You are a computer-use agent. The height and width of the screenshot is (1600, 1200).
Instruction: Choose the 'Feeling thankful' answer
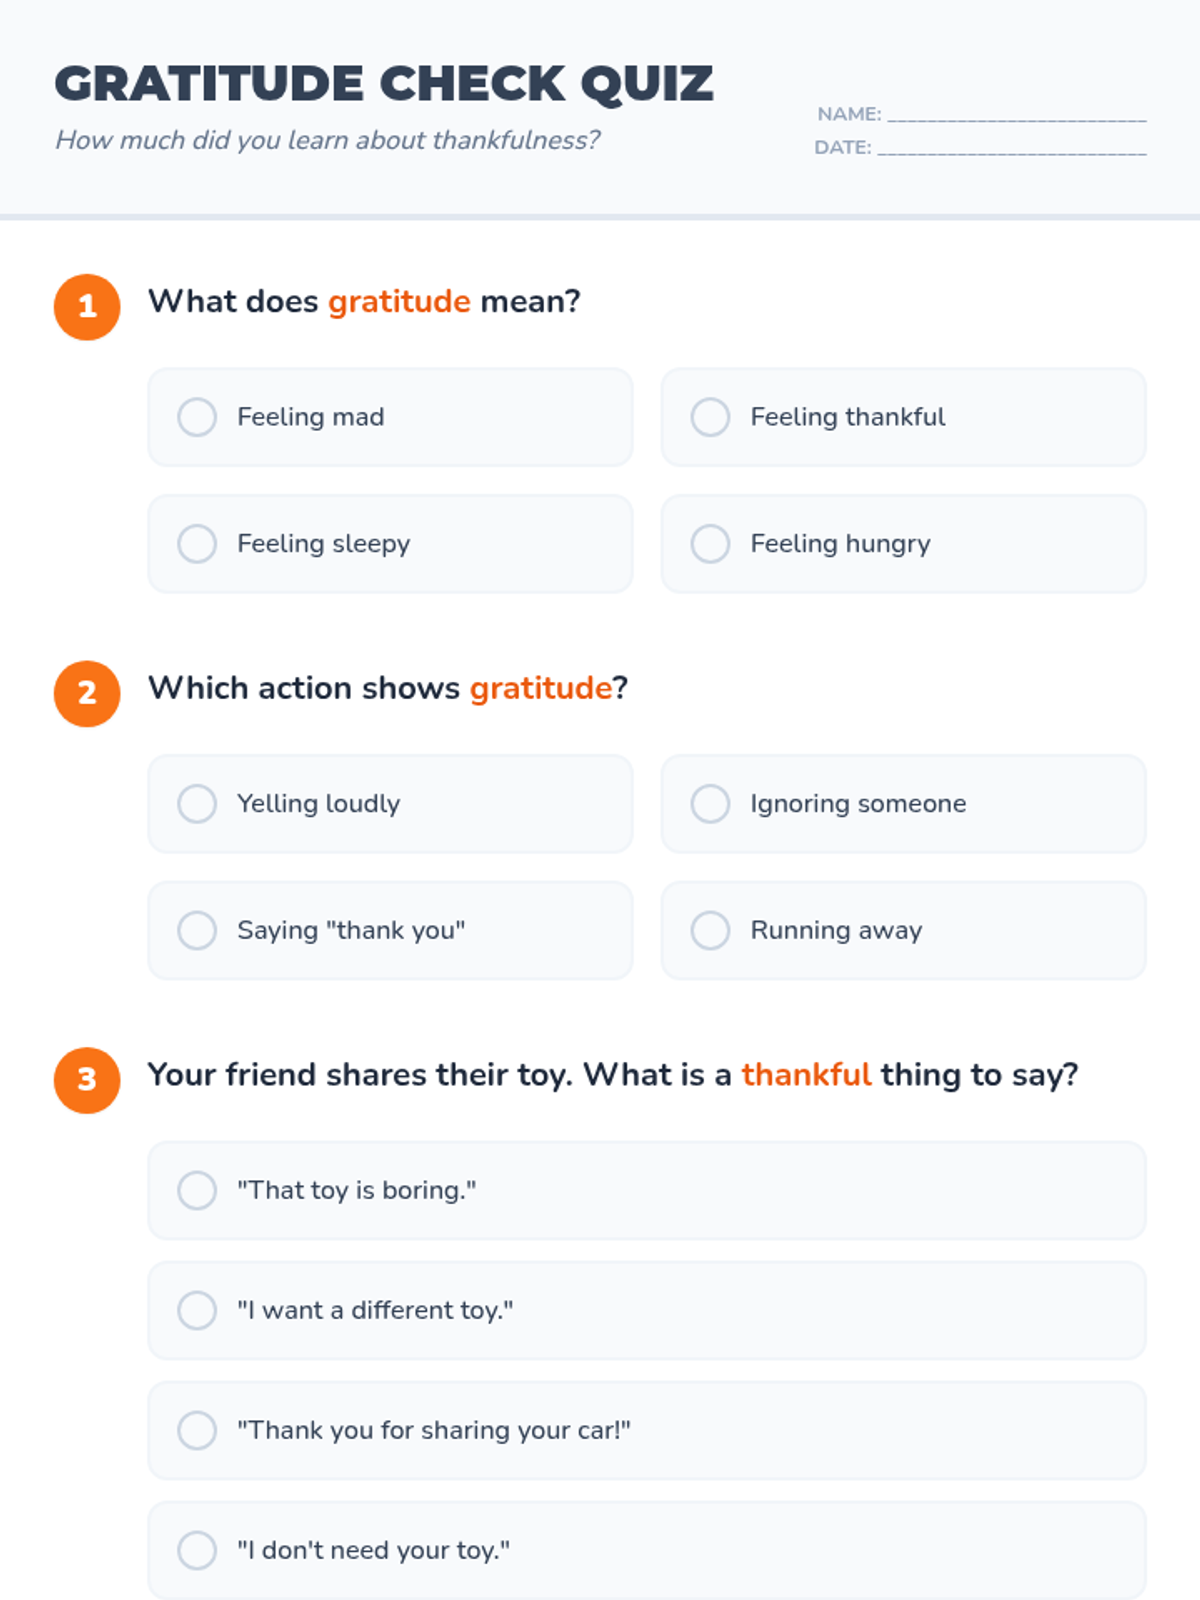pos(903,417)
